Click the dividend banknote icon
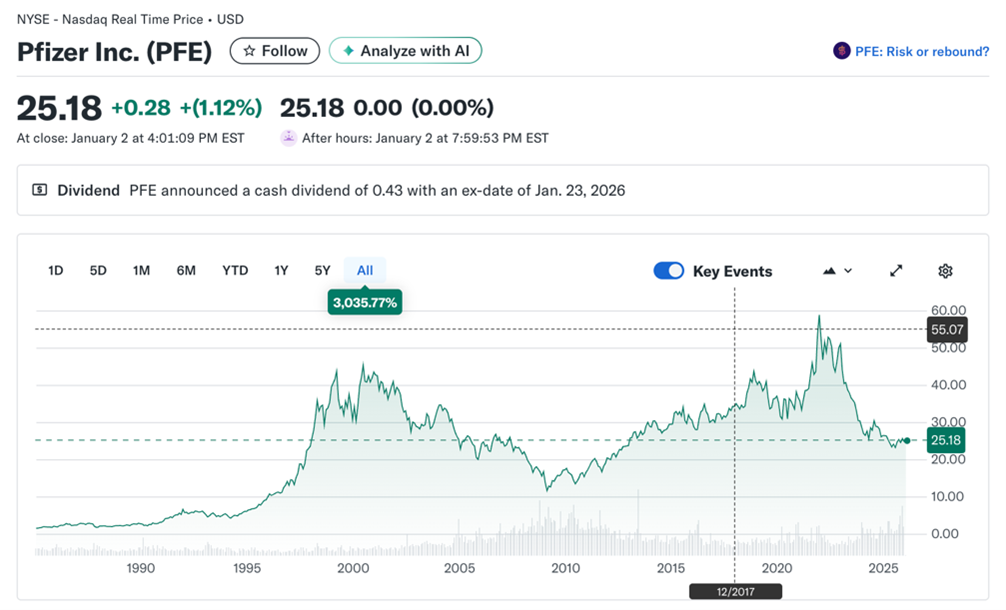 [40, 190]
